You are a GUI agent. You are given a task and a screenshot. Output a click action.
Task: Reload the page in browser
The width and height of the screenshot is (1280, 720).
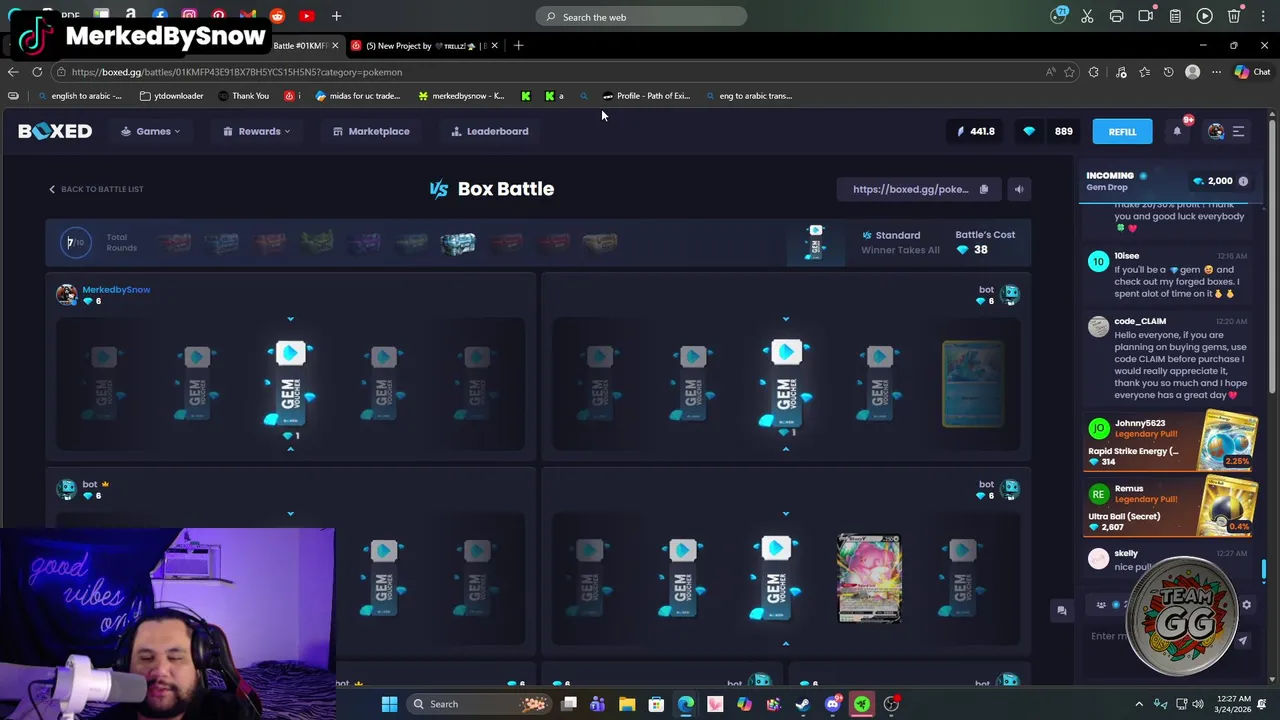[37, 72]
